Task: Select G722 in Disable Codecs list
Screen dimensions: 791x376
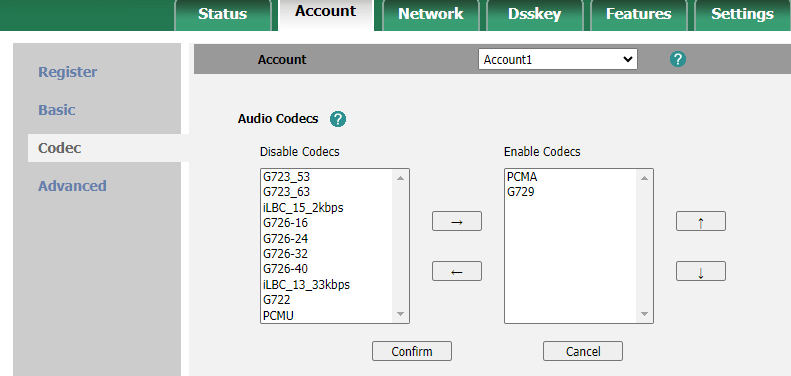Action: tap(327, 300)
